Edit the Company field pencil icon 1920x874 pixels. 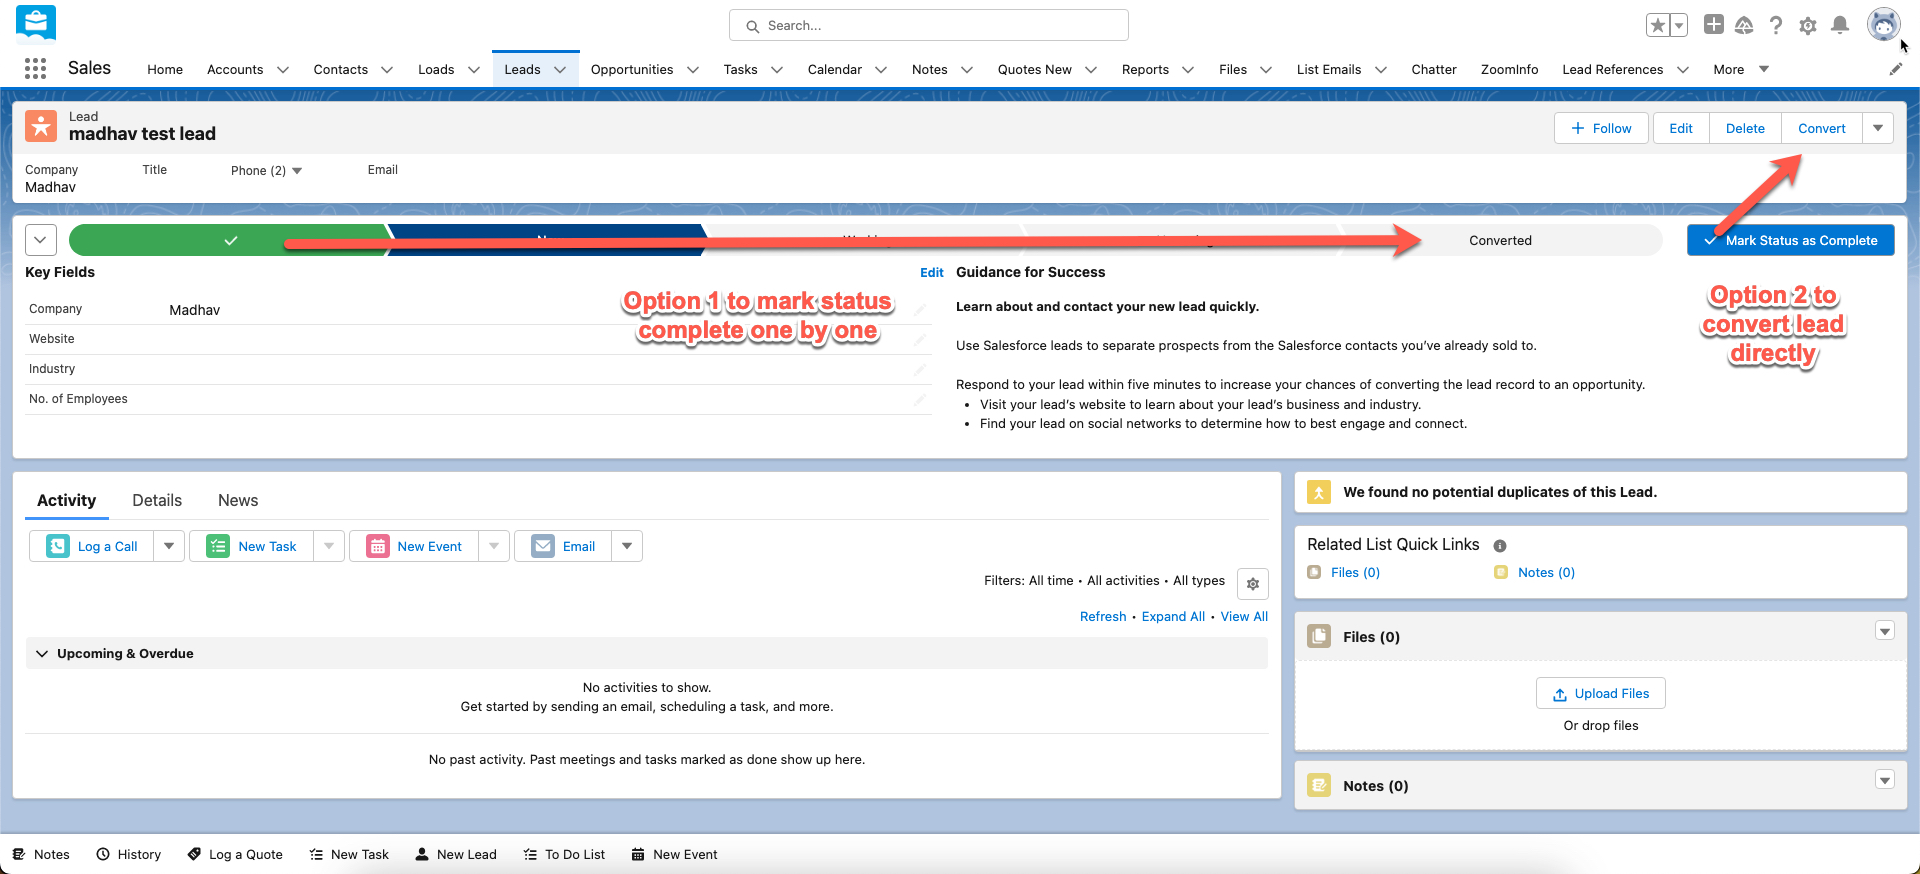[919, 310]
